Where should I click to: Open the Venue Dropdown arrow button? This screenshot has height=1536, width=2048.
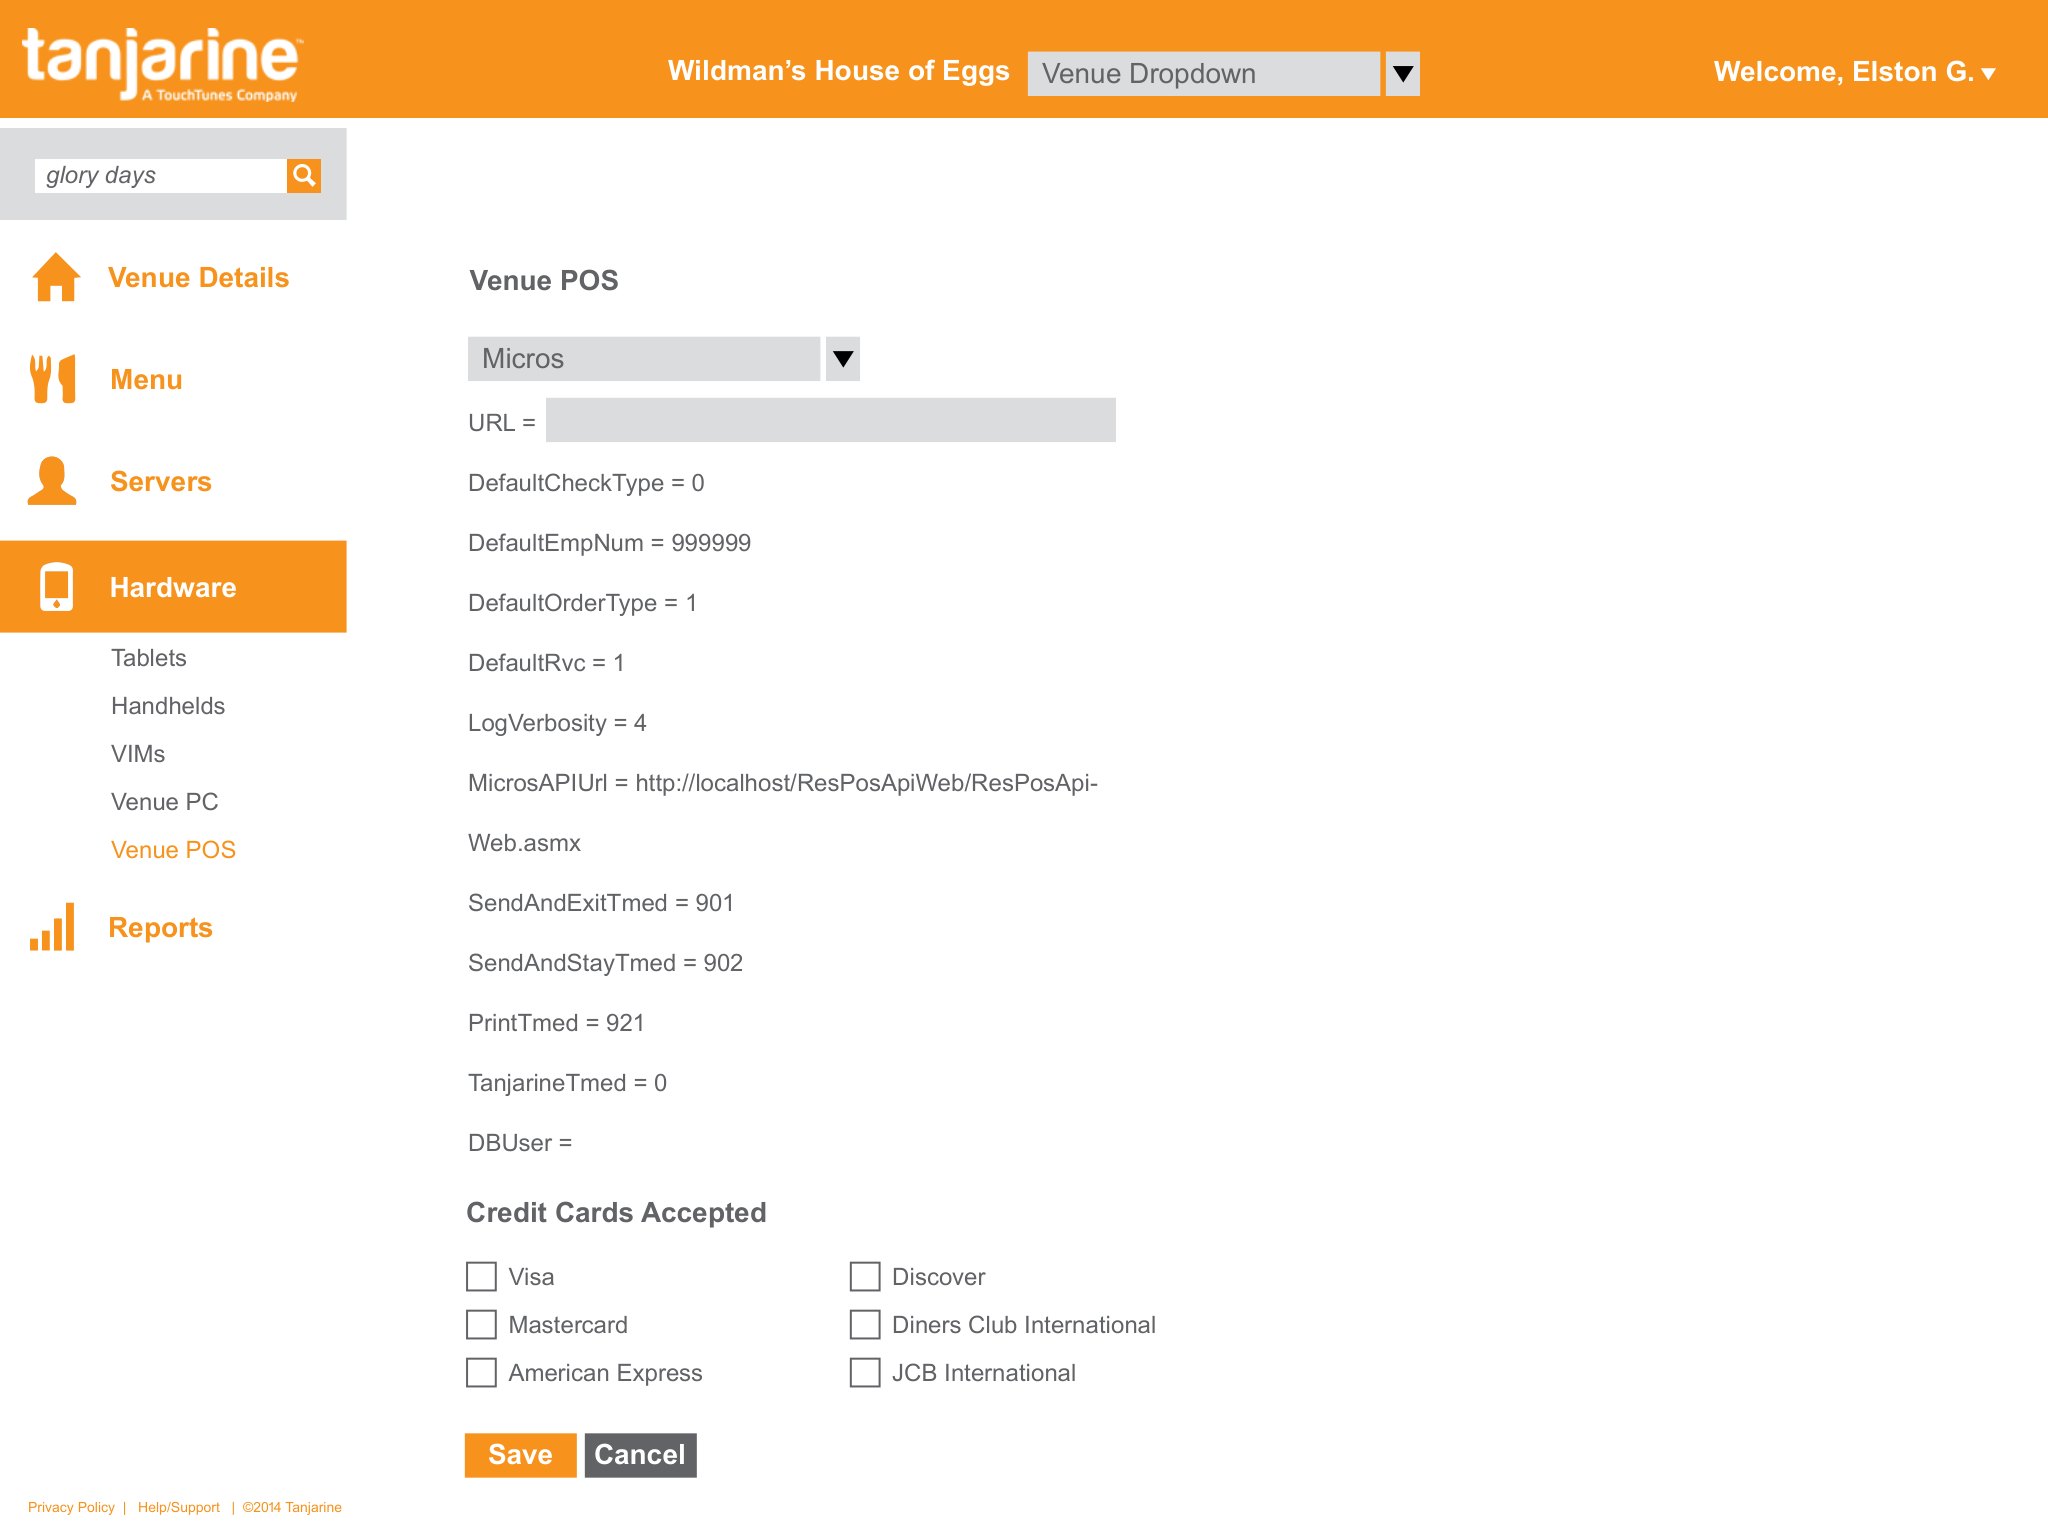(1403, 74)
